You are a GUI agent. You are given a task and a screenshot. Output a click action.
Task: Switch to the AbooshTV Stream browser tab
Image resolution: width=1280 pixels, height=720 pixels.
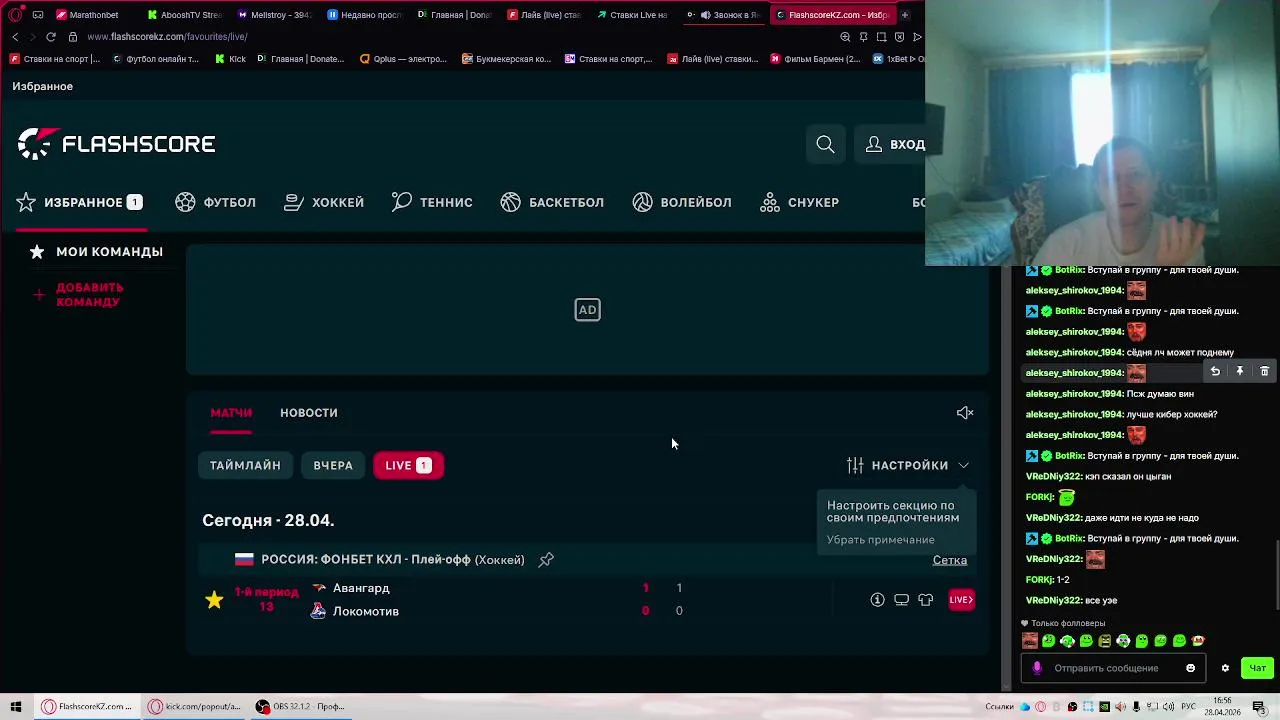click(184, 15)
